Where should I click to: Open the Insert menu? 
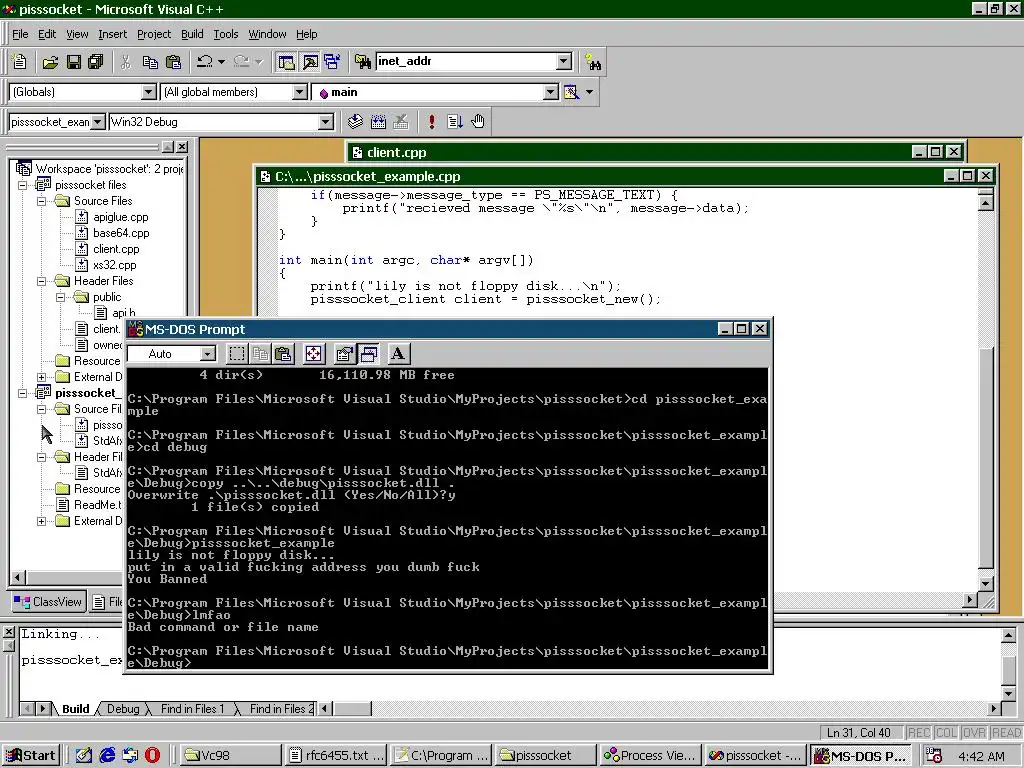pyautogui.click(x=112, y=34)
